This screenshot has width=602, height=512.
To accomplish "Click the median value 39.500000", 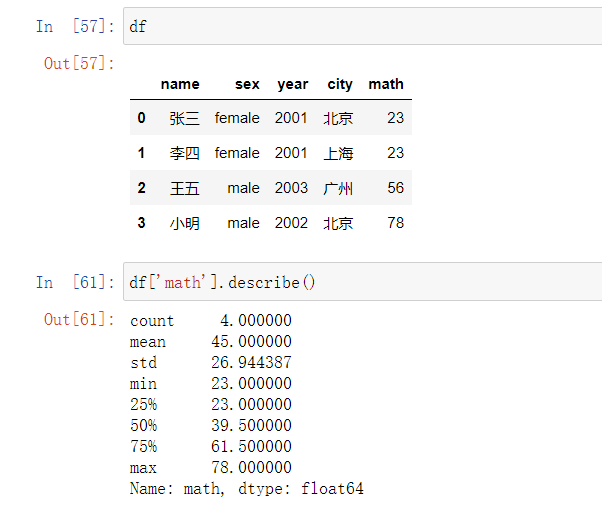I will 251,425.
